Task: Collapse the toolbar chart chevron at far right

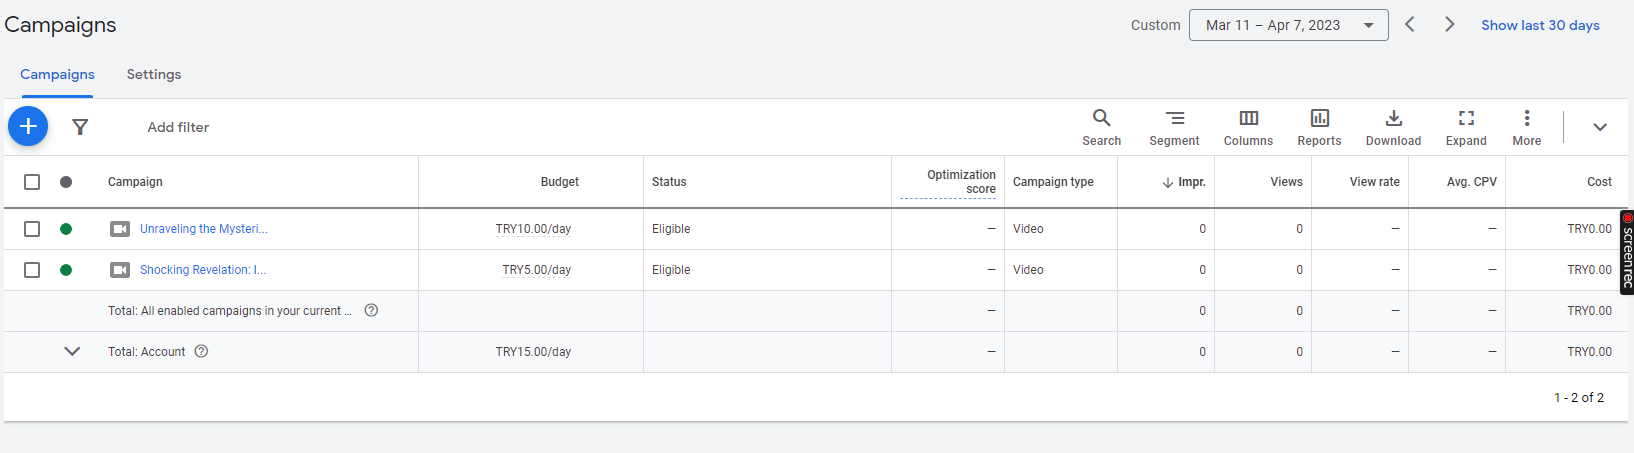Action: (1600, 127)
